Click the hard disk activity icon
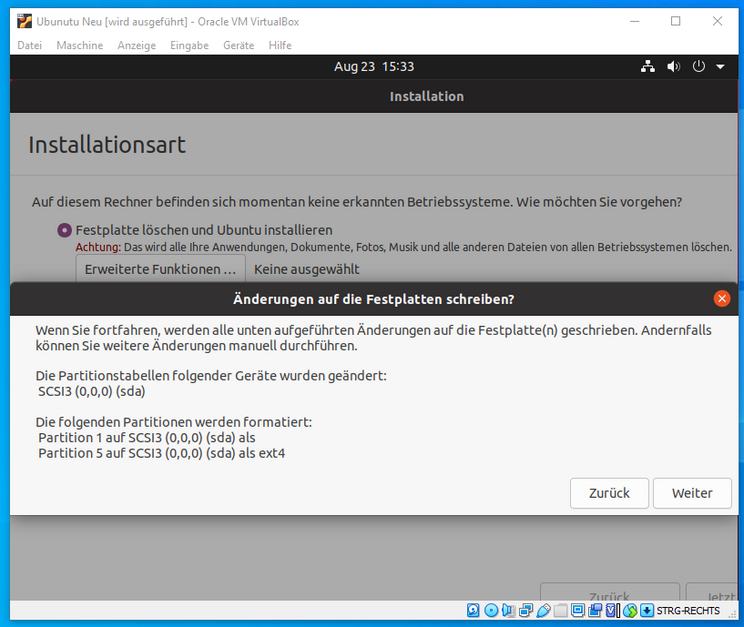Screen dimensions: 744x627 click(x=474, y=611)
